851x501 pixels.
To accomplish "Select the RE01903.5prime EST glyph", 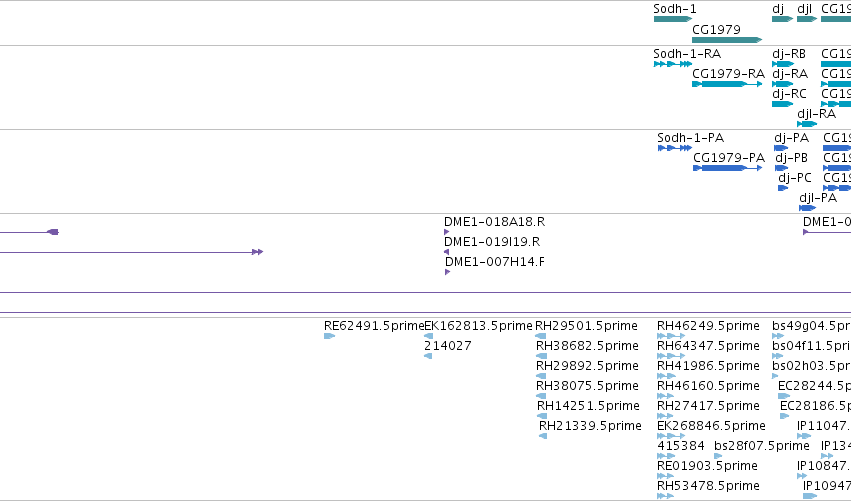I will coord(665,477).
